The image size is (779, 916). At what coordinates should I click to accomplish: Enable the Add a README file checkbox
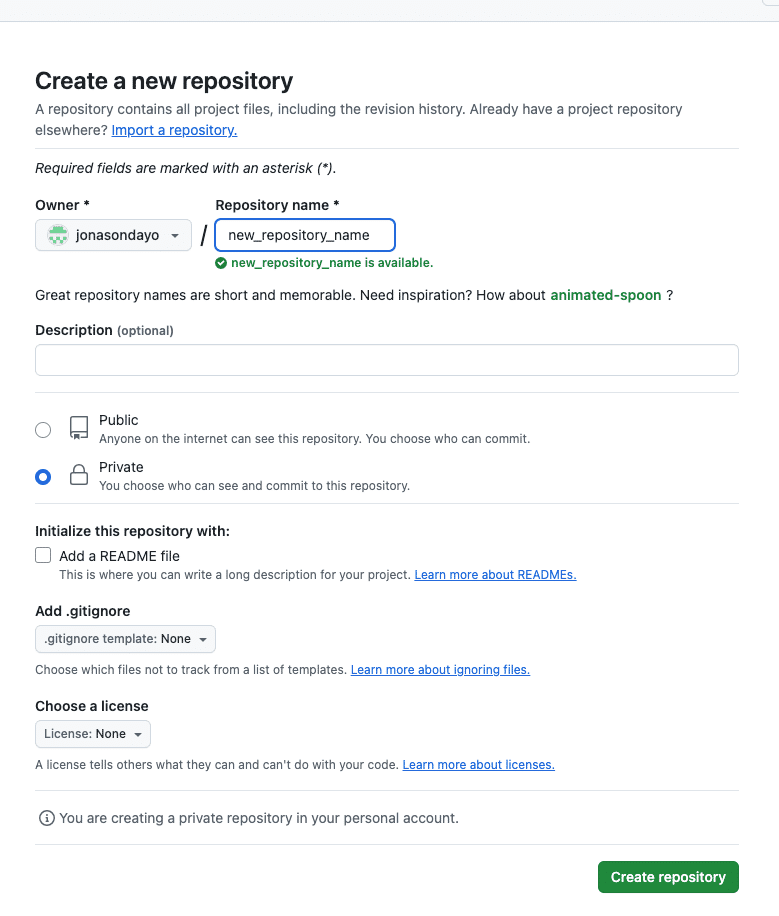43,555
